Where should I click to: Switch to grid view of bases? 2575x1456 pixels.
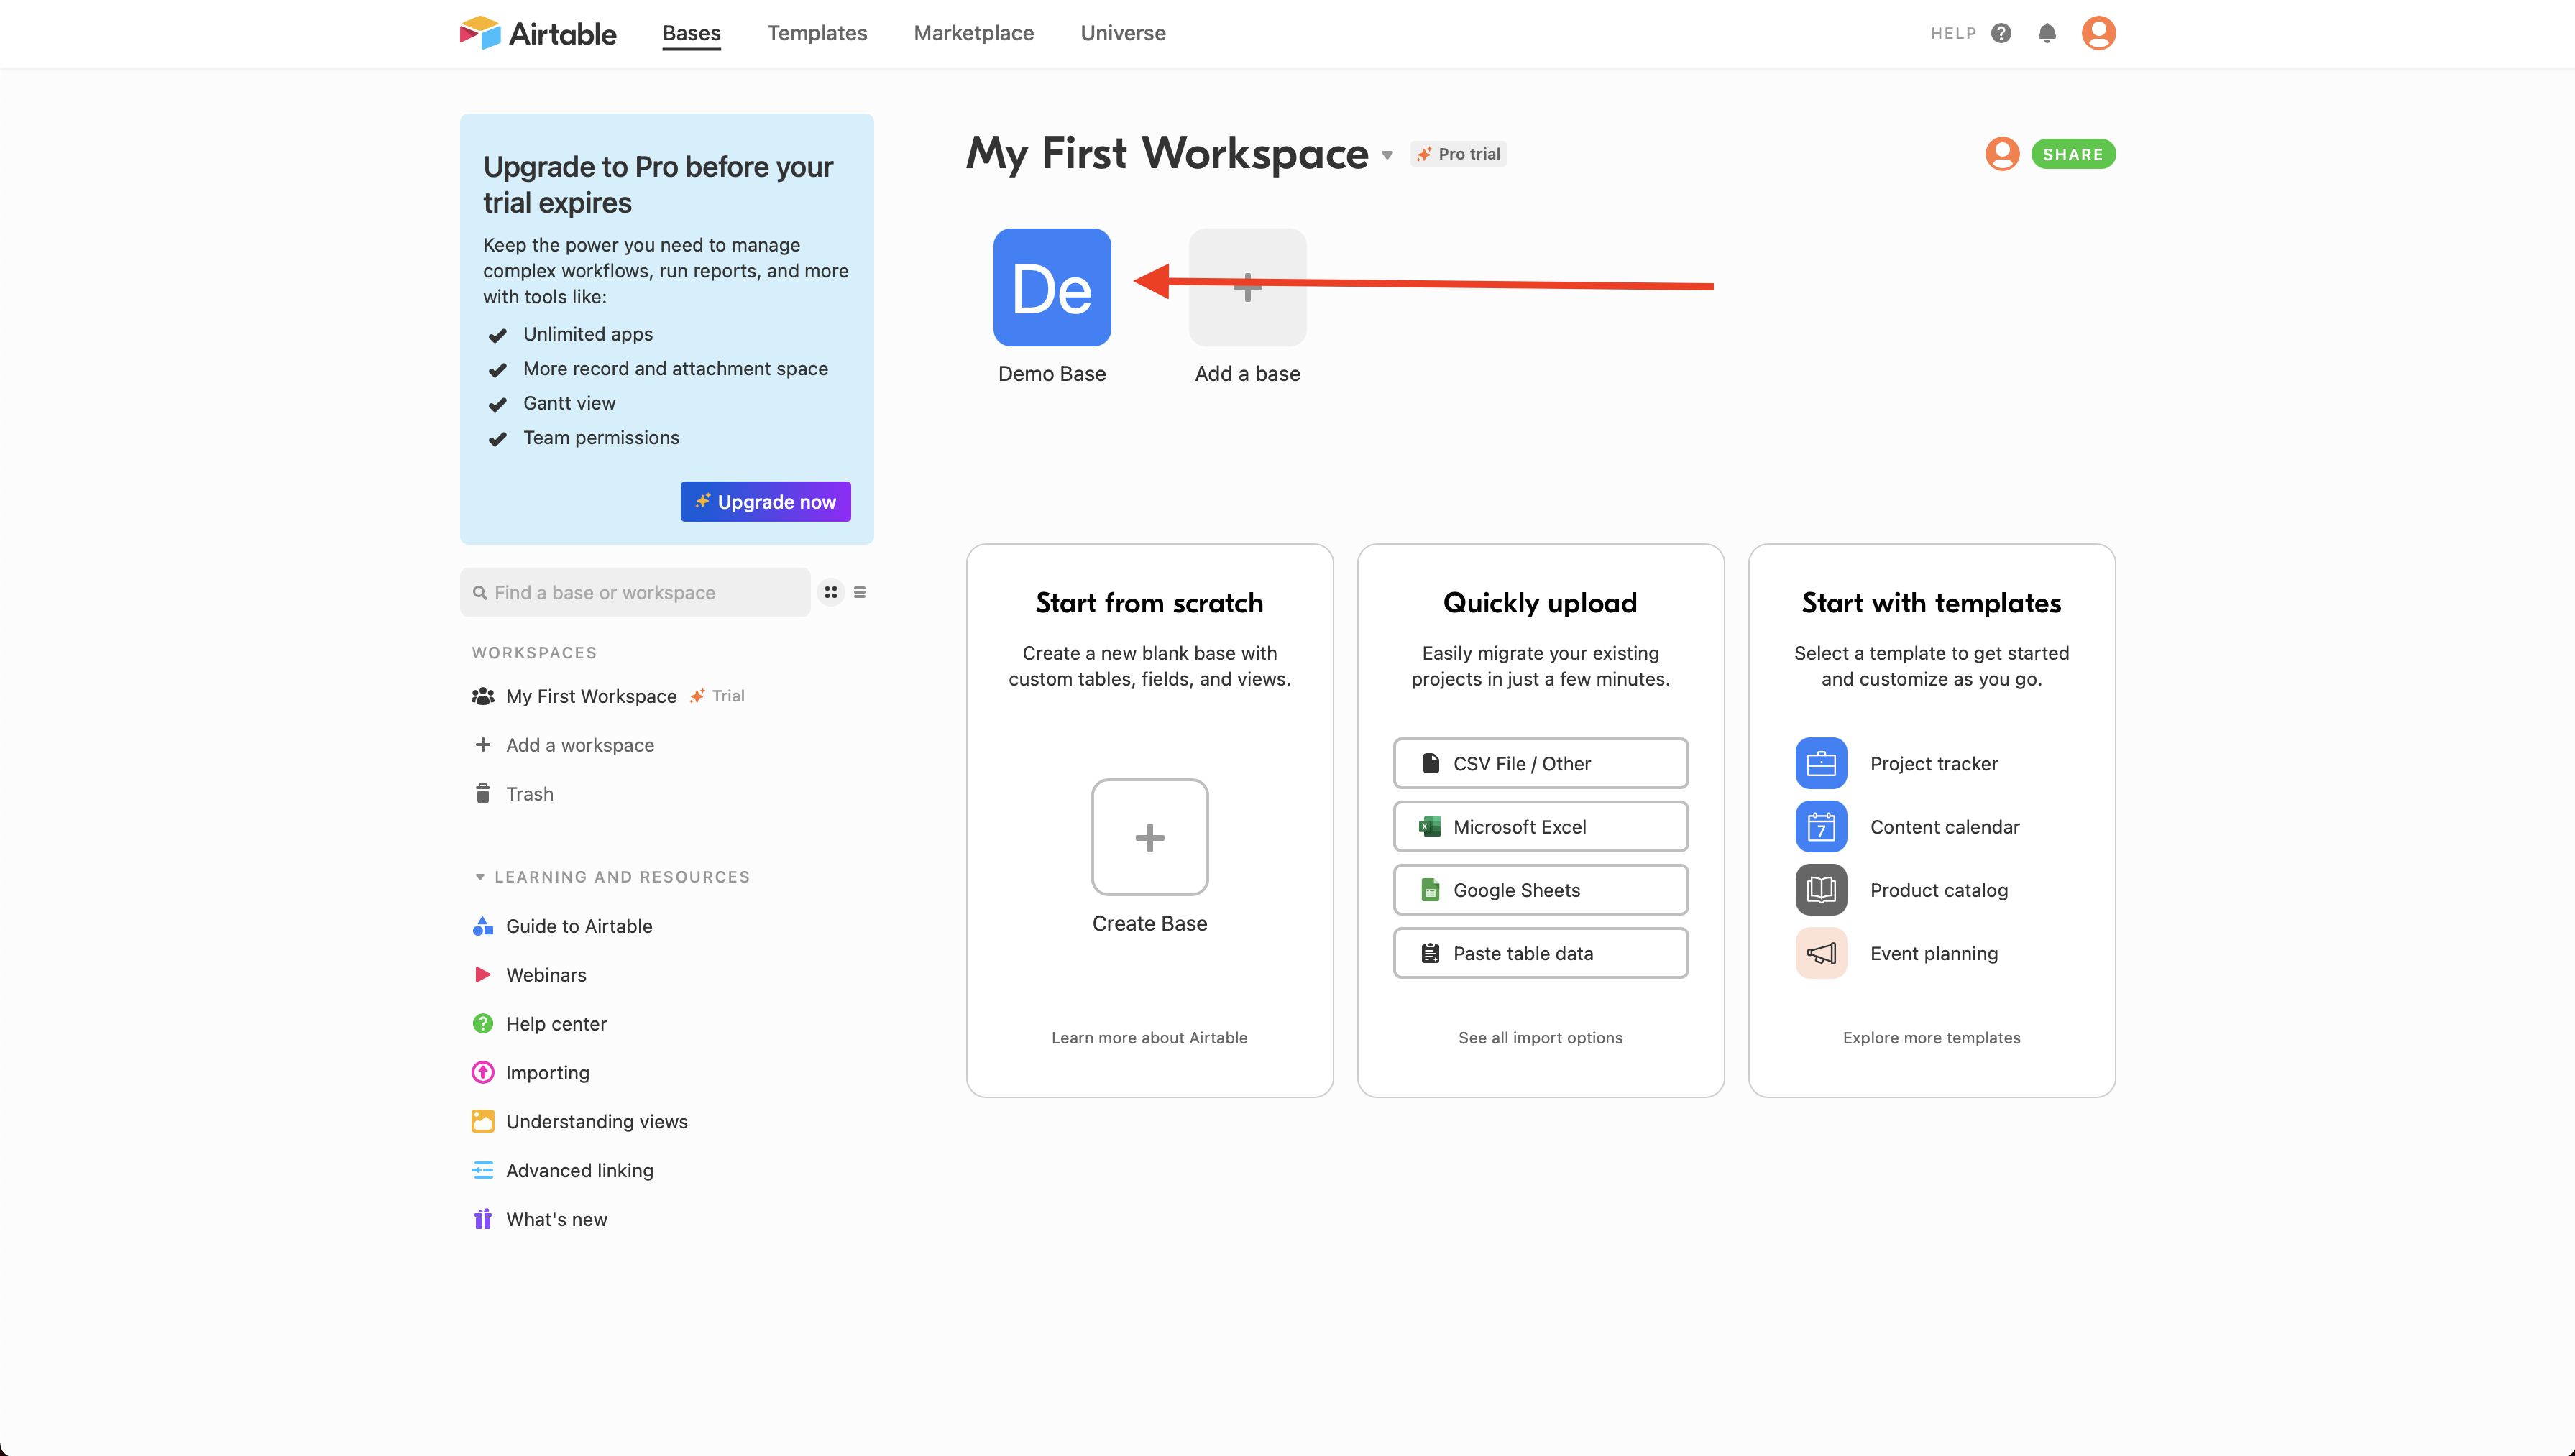(x=831, y=592)
